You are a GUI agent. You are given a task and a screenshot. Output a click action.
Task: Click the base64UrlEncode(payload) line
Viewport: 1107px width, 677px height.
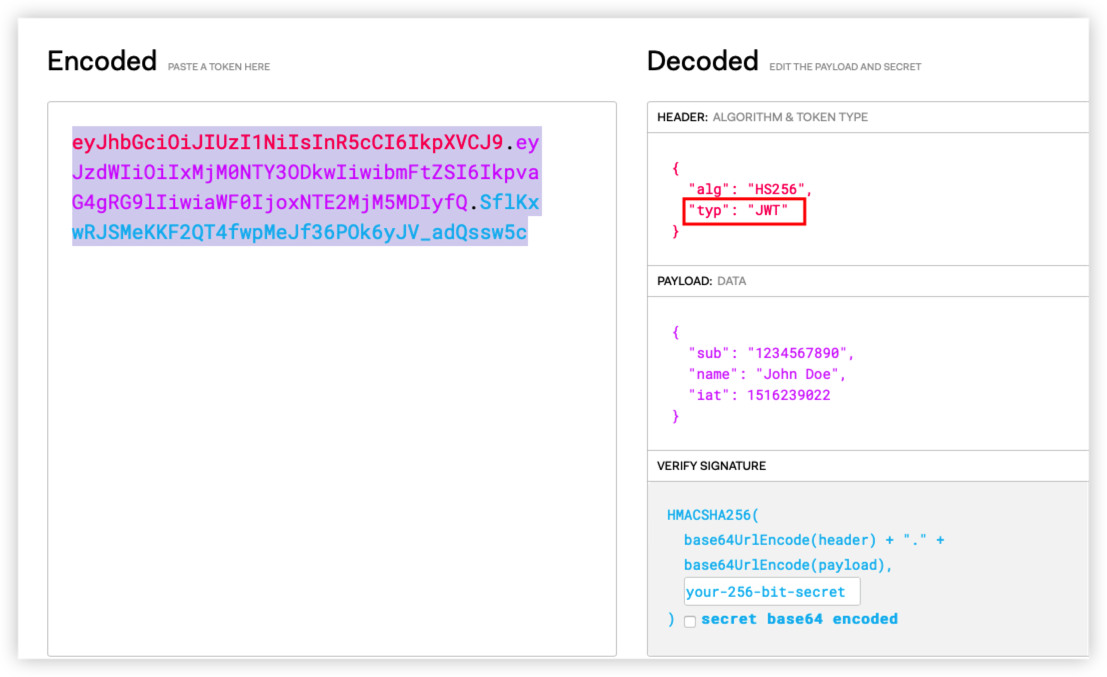[786, 565]
